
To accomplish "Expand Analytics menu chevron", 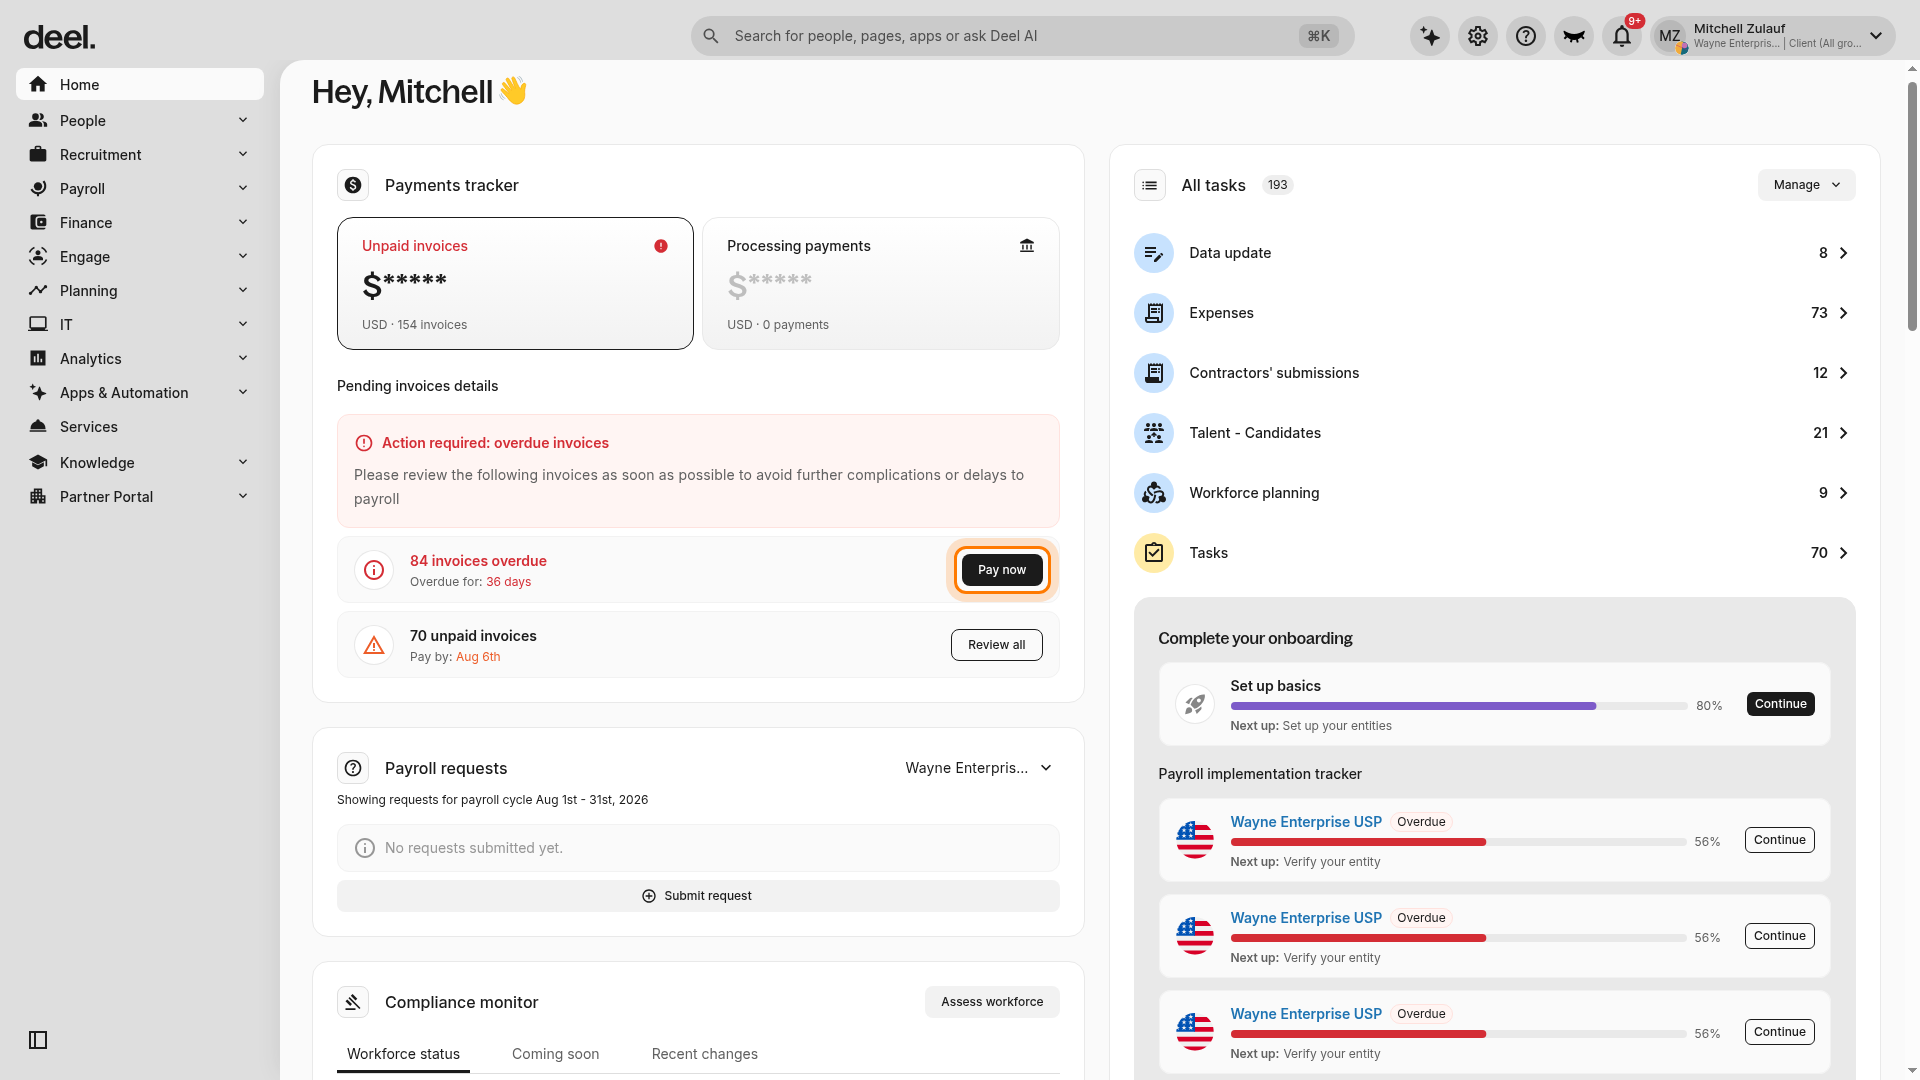I will (243, 358).
